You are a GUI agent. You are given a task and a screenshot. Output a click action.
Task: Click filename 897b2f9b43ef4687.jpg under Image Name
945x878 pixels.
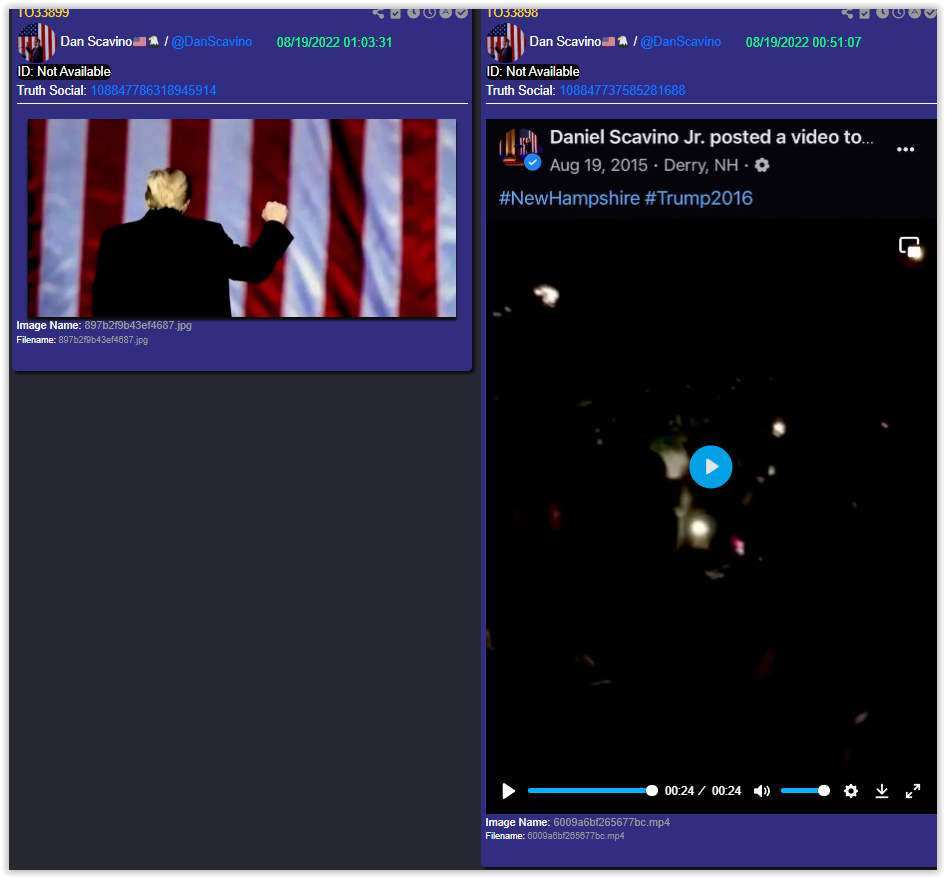tap(103, 340)
